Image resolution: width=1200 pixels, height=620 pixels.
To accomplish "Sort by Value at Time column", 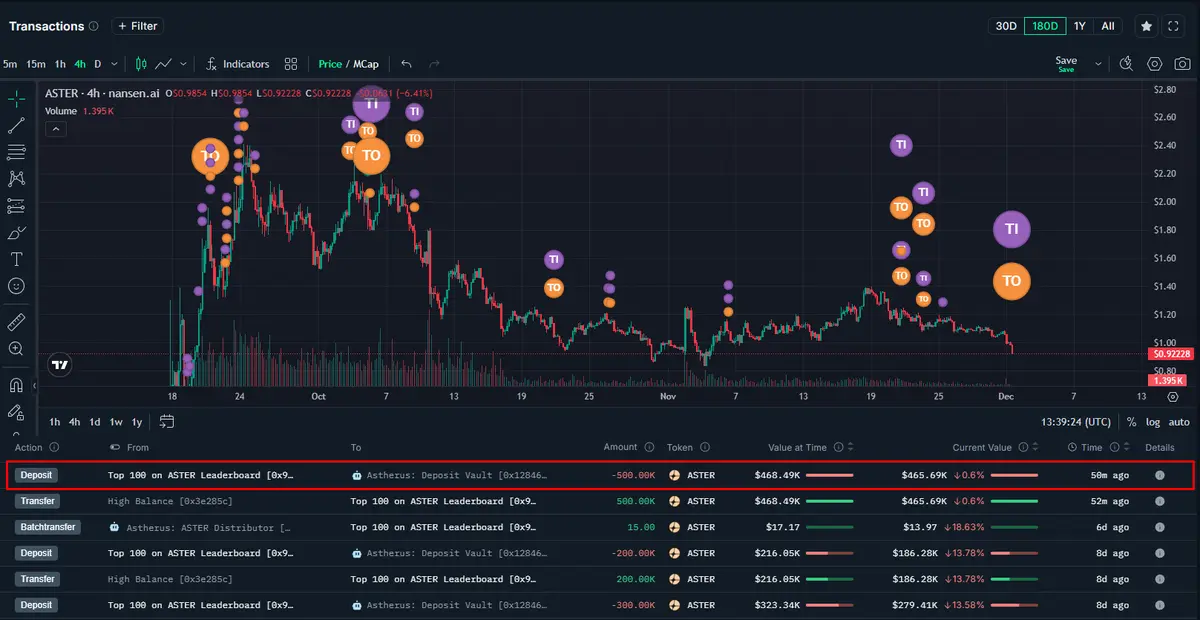I will [x=852, y=448].
